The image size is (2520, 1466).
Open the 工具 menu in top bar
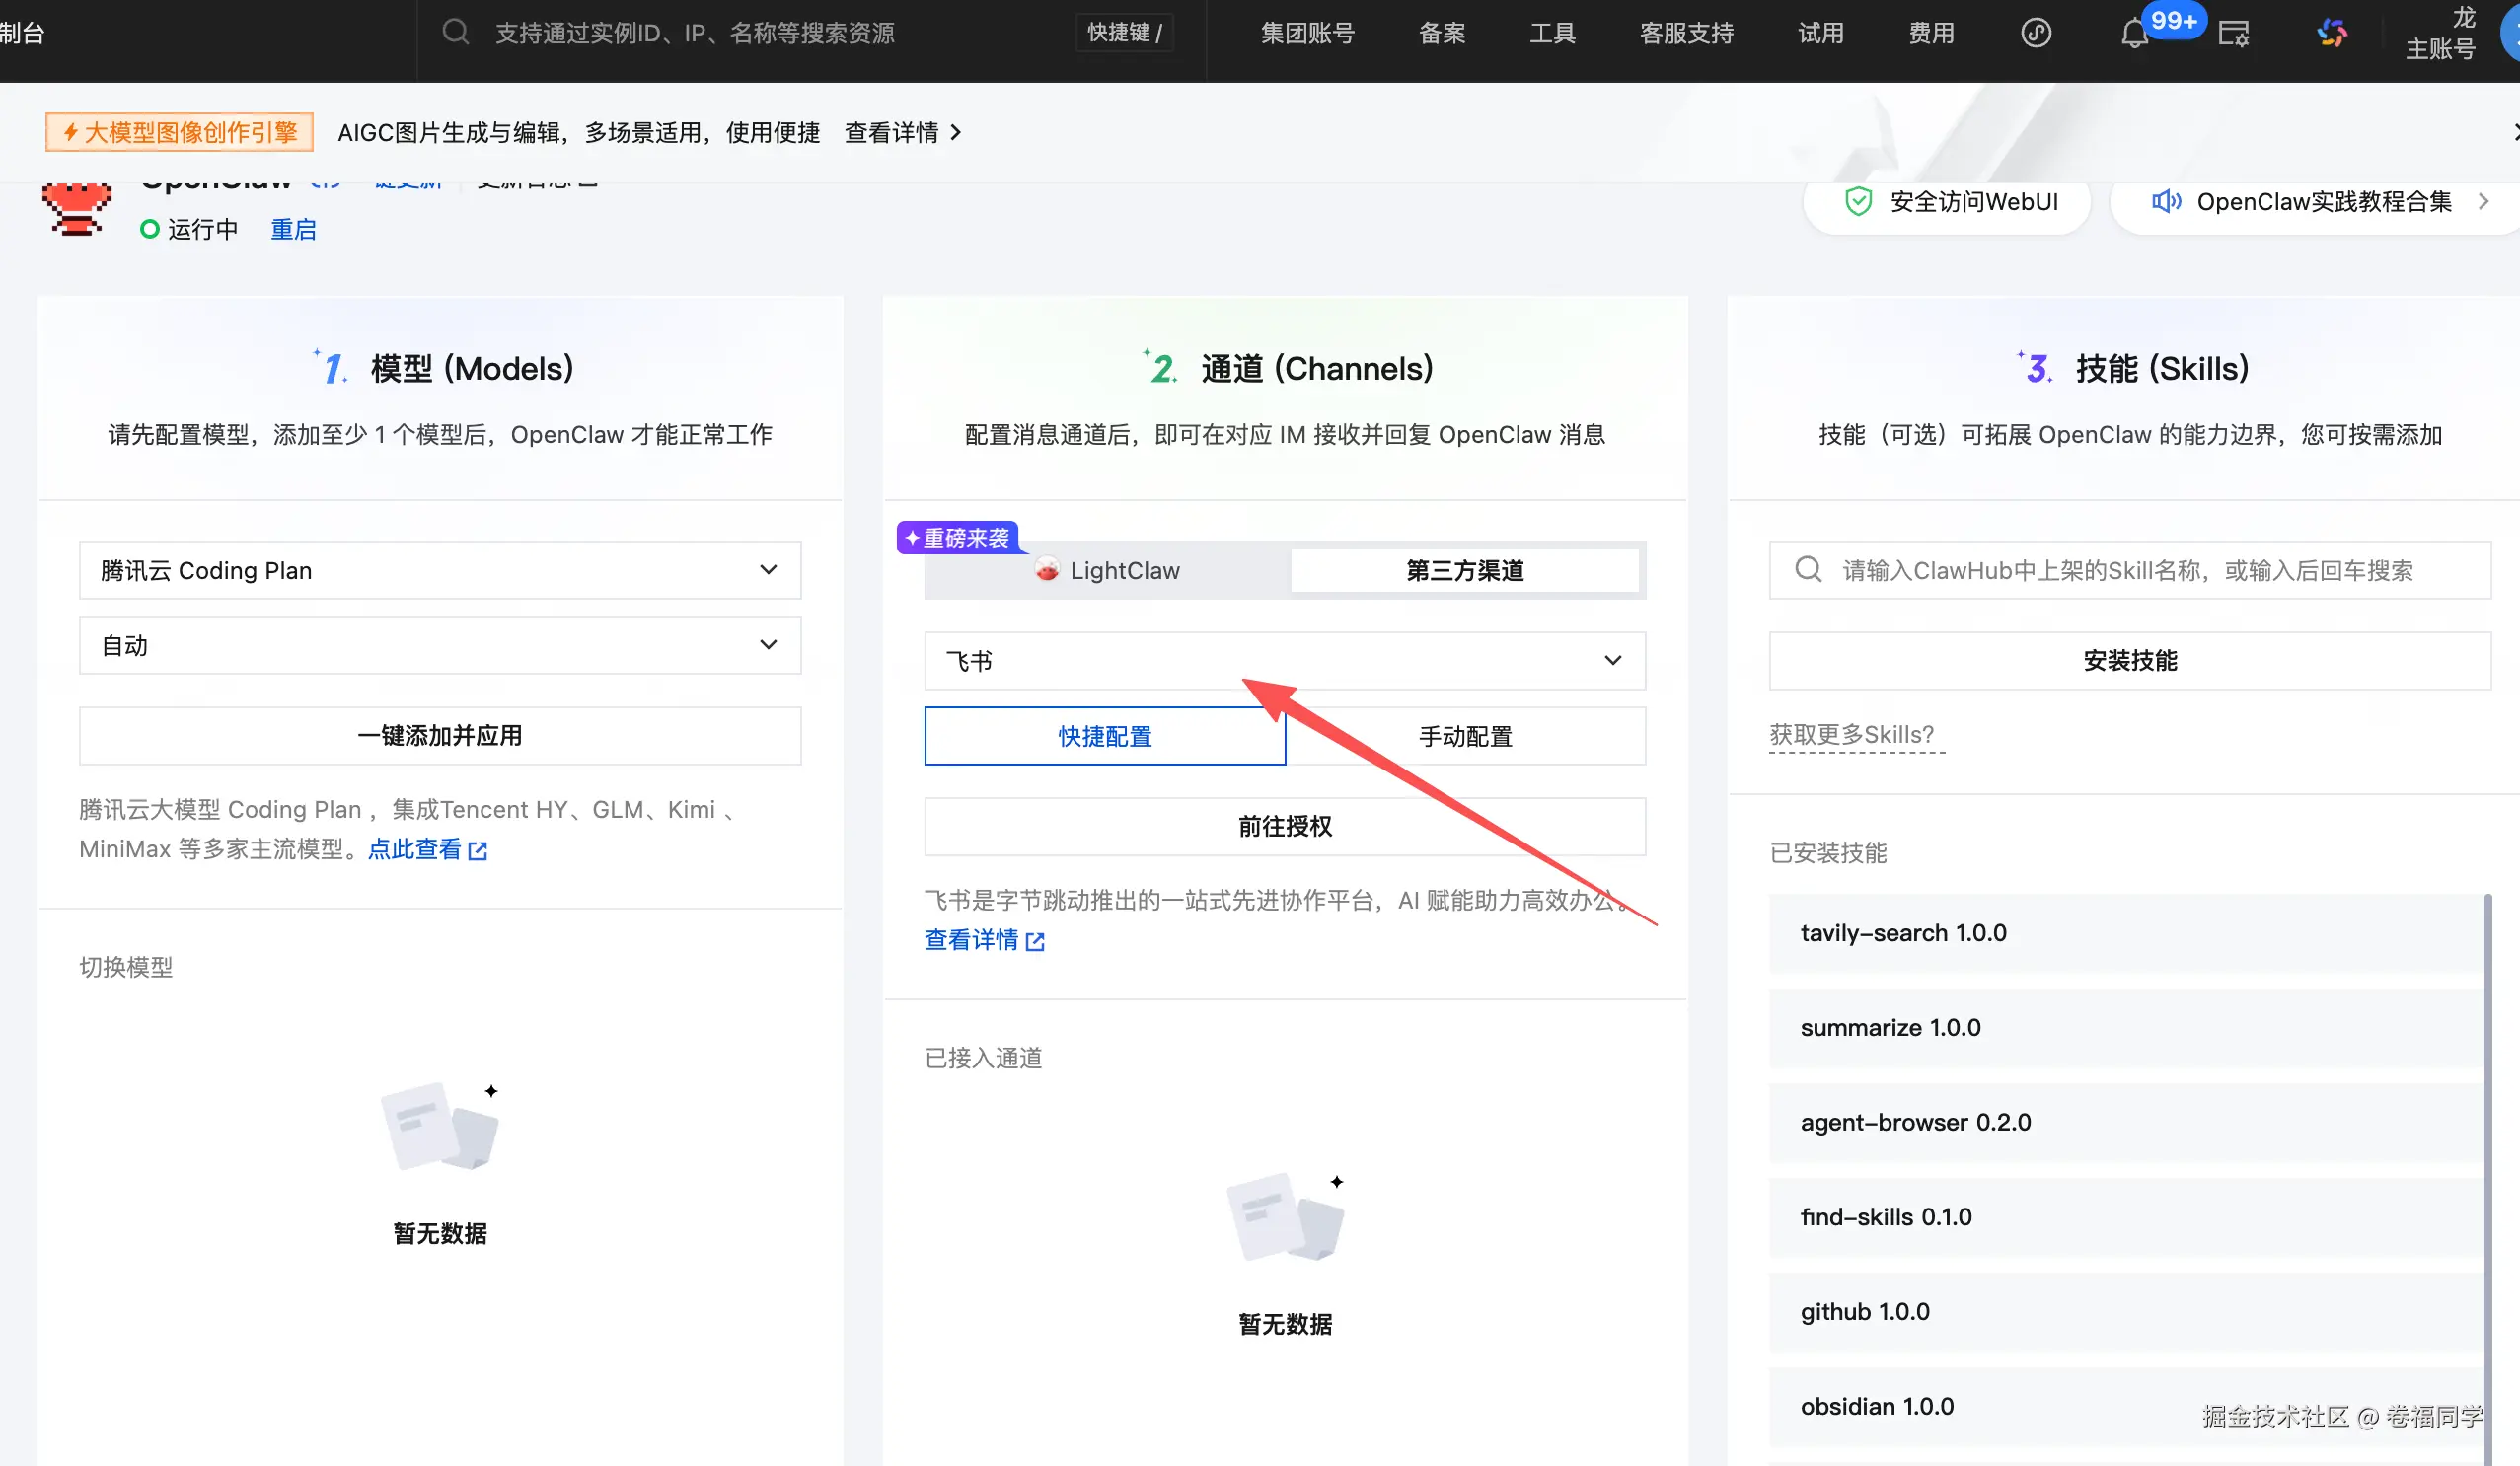[x=1552, y=33]
